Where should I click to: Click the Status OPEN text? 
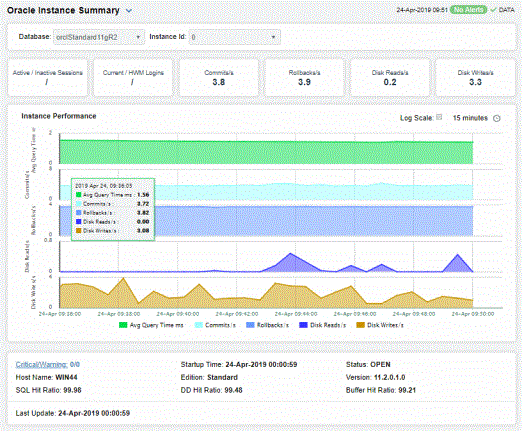[x=368, y=365]
